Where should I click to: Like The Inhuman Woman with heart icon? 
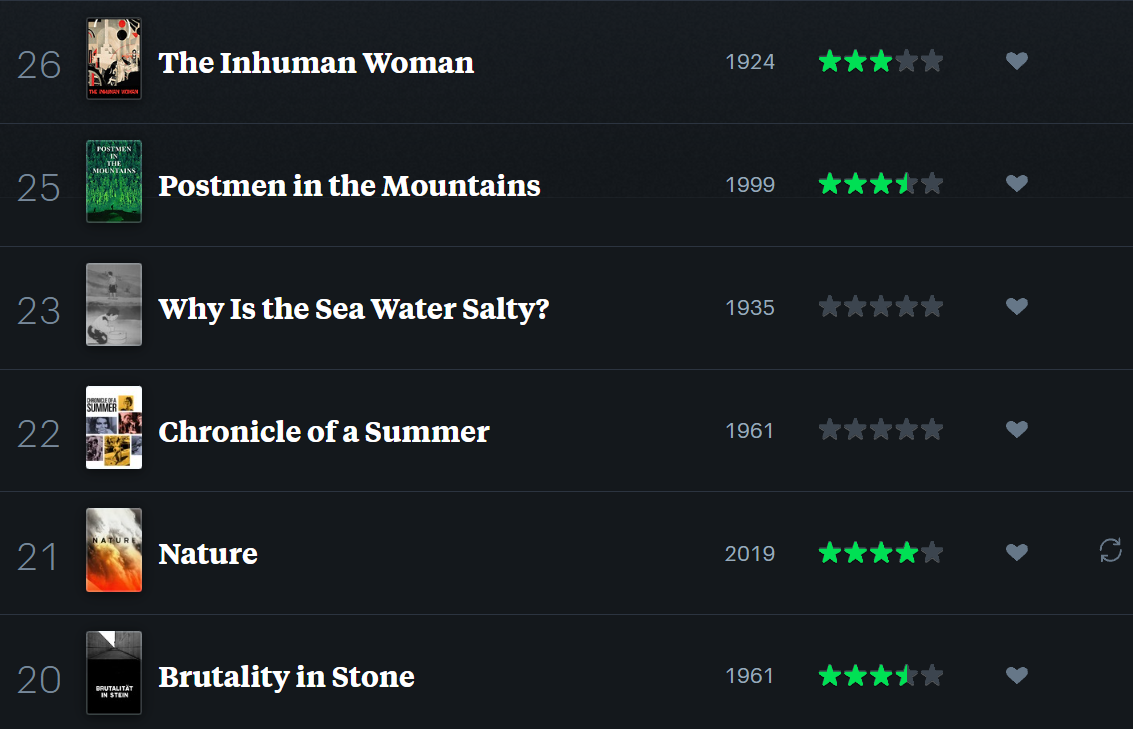pos(1016,61)
